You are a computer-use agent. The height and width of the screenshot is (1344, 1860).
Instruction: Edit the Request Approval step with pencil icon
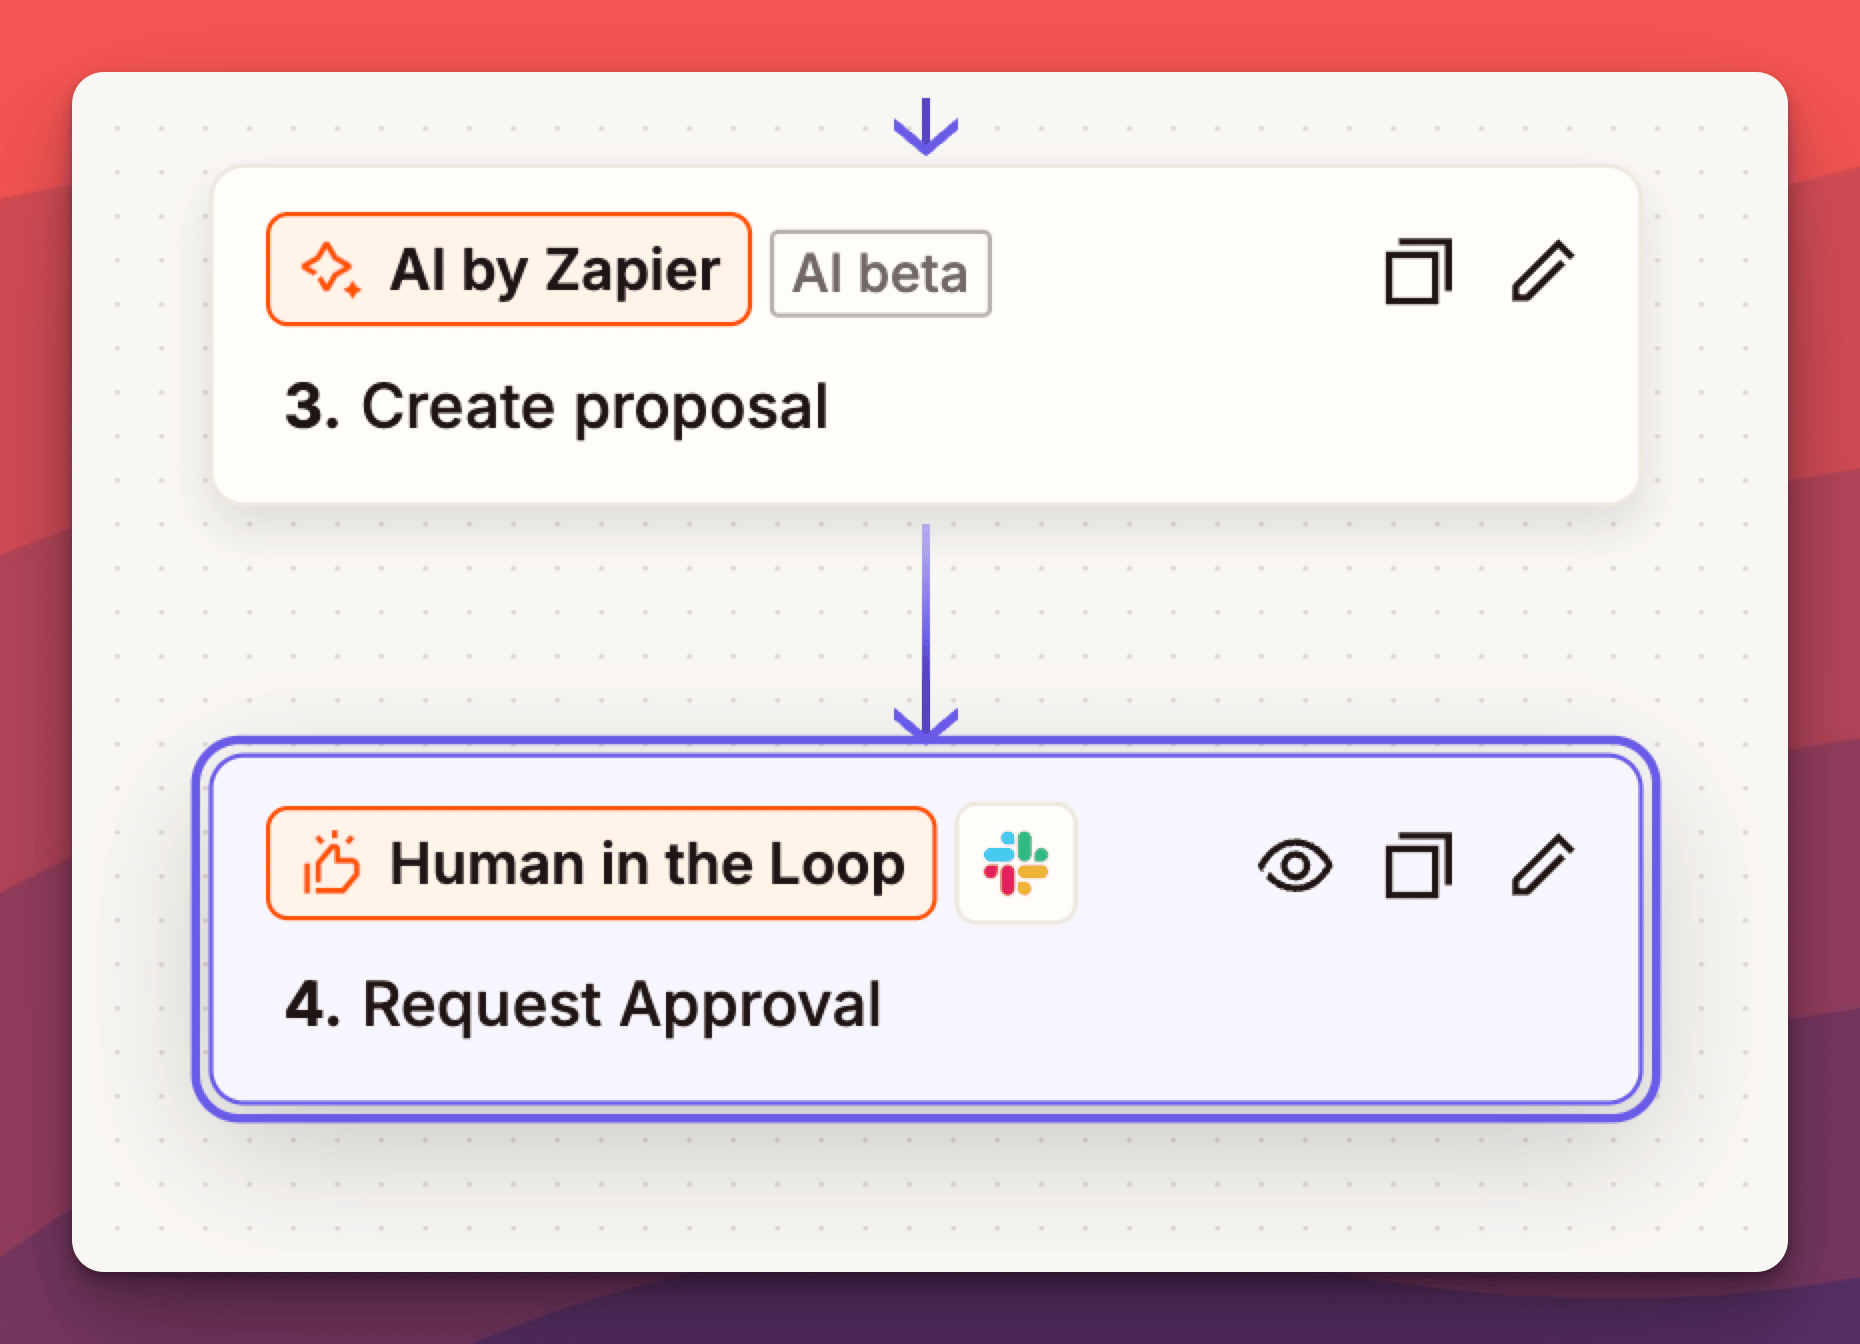[1542, 865]
